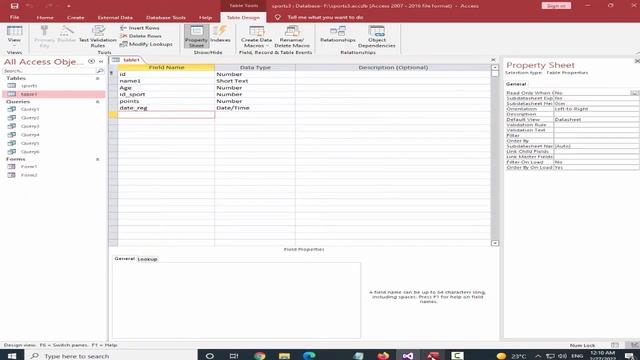Viewport: 640px width, 360px height.
Task: Open the Help tab
Action: coord(205,18)
